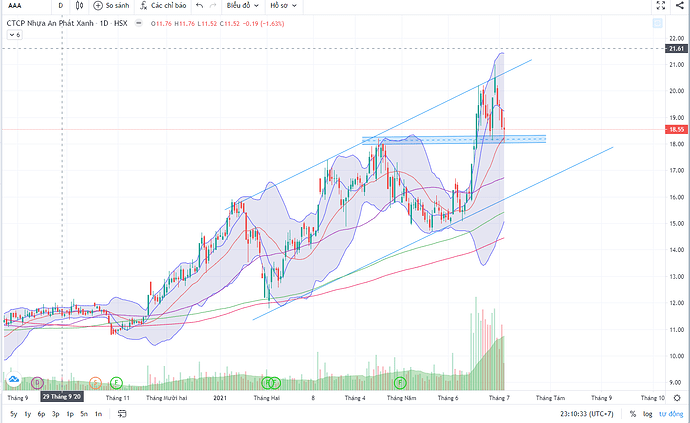Viewport: 690px width, 423px height.
Task: Toggle tự động auto scale
Action: click(x=671, y=414)
